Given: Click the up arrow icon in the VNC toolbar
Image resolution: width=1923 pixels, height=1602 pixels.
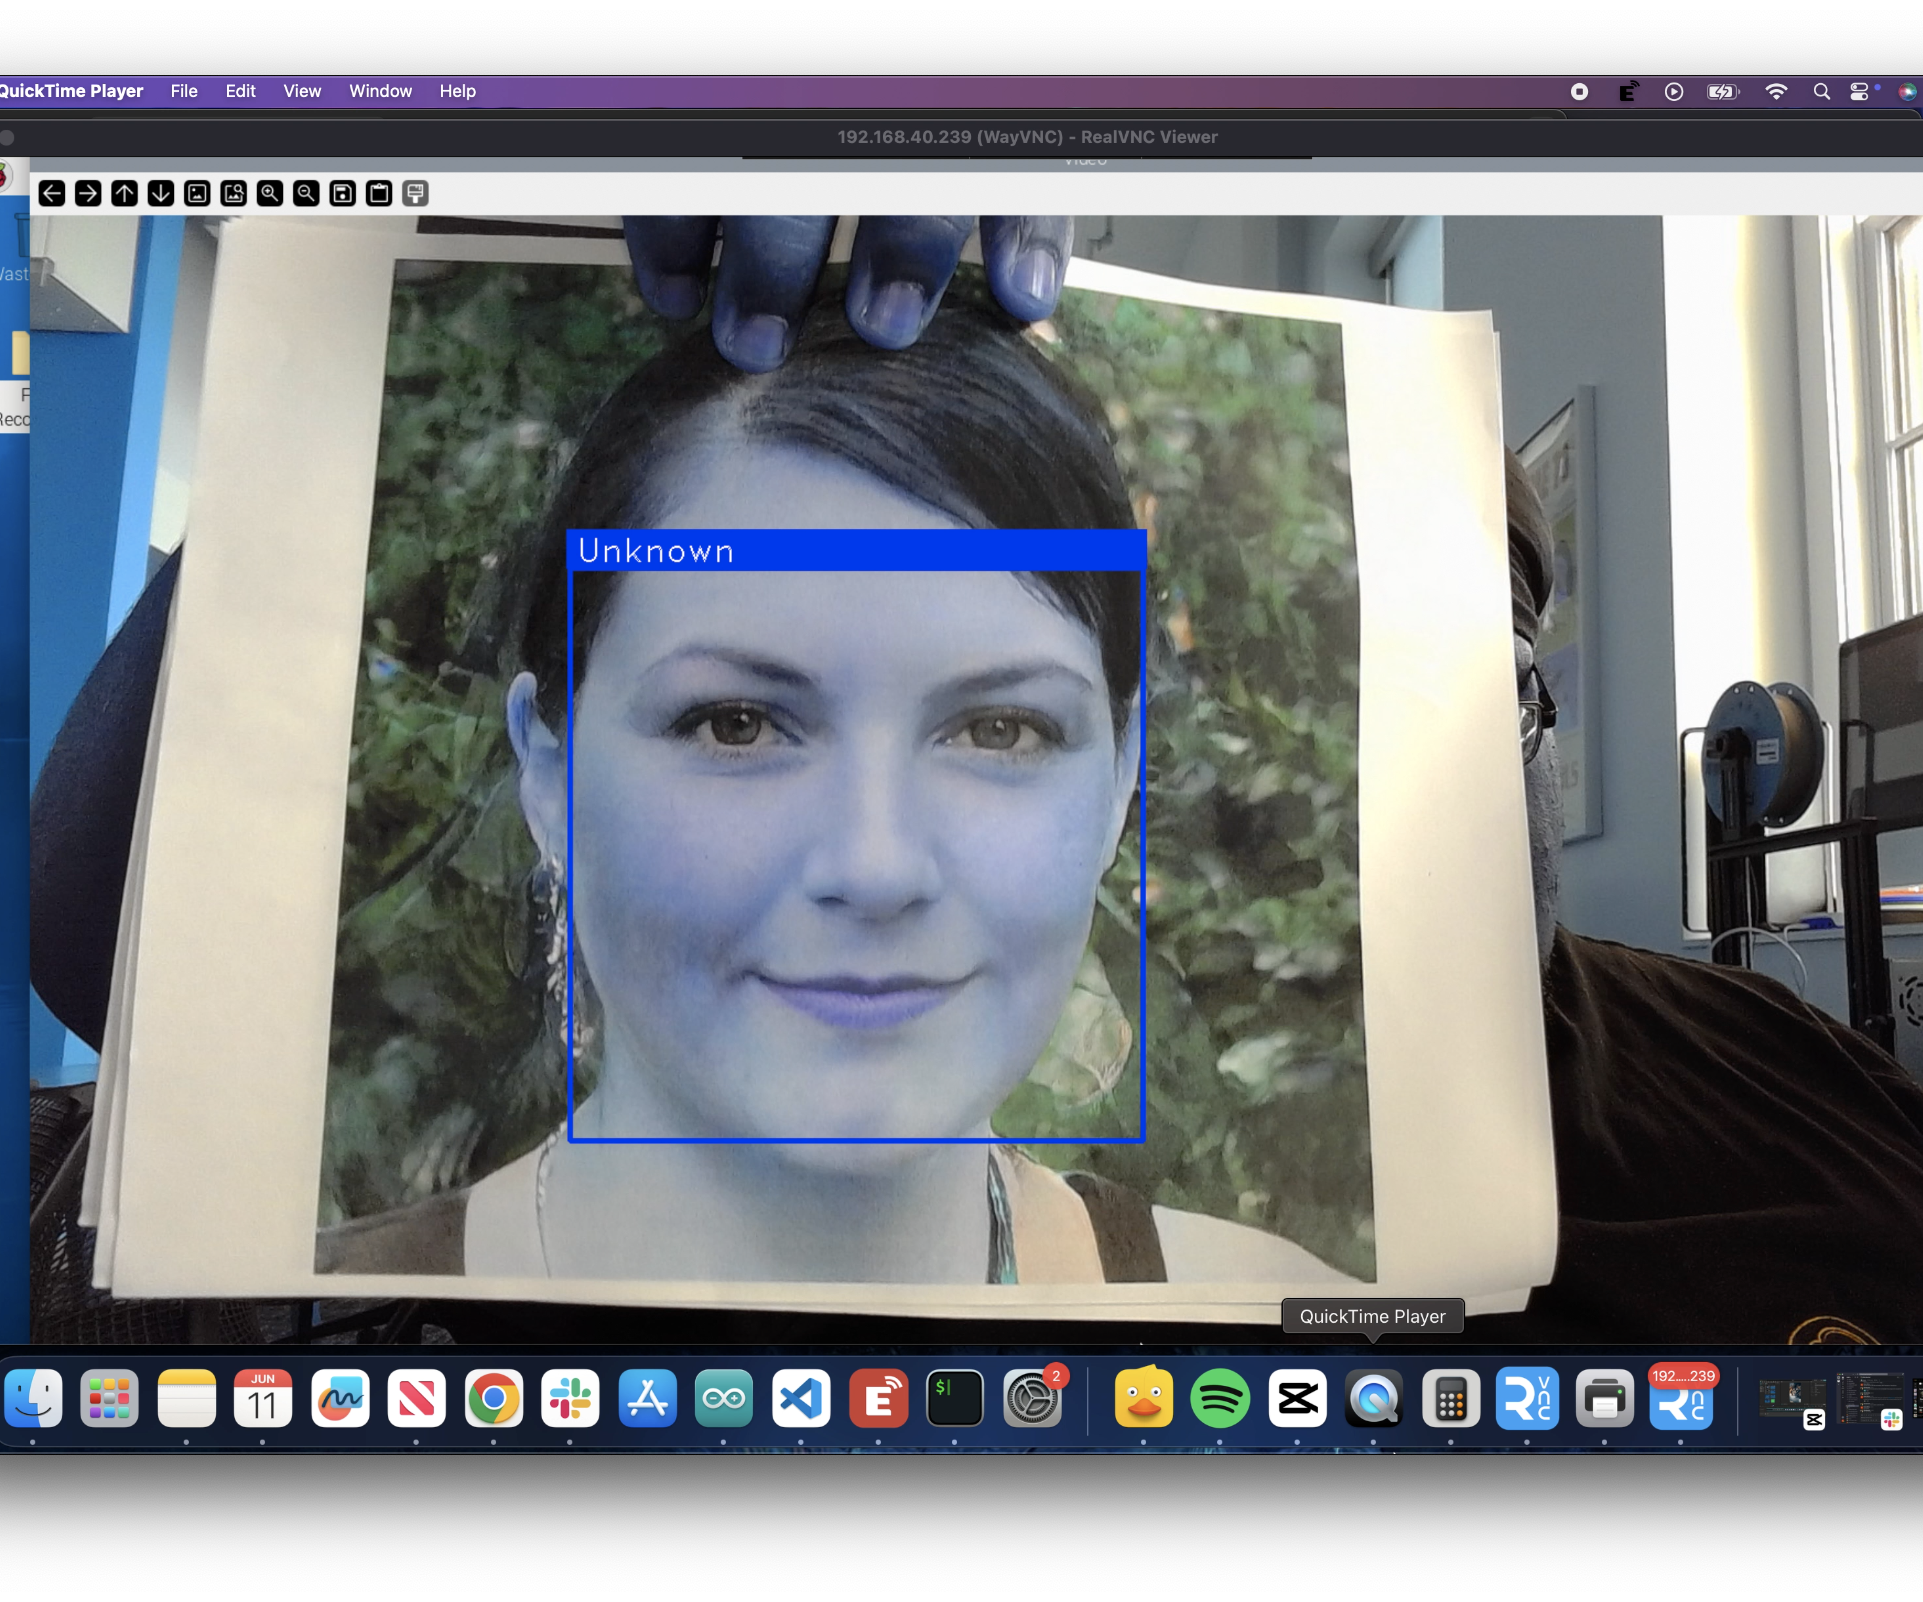Looking at the screenshot, I should (x=124, y=193).
